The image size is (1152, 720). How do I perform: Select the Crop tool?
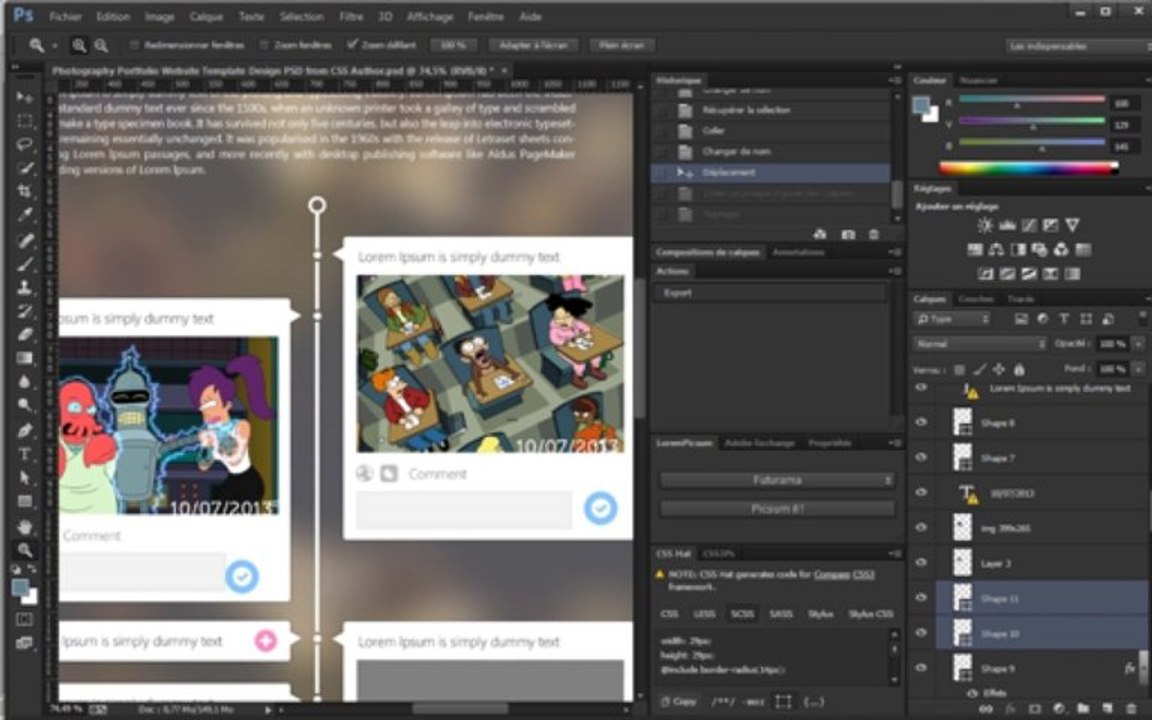[24, 191]
